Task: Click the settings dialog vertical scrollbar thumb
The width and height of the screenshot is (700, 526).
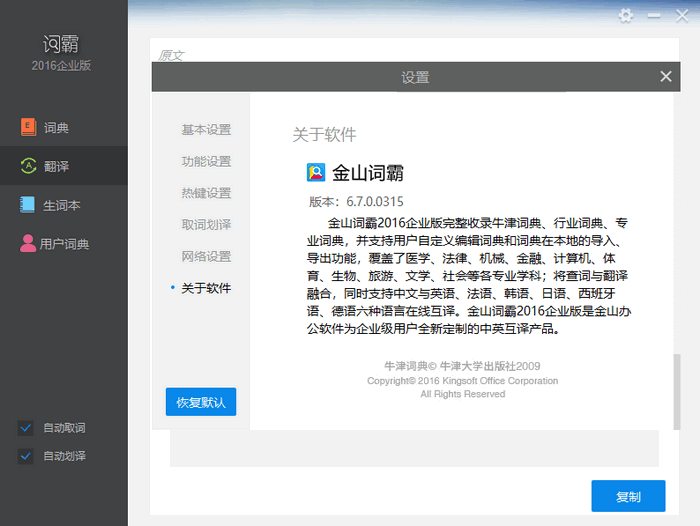Action: 677,392
